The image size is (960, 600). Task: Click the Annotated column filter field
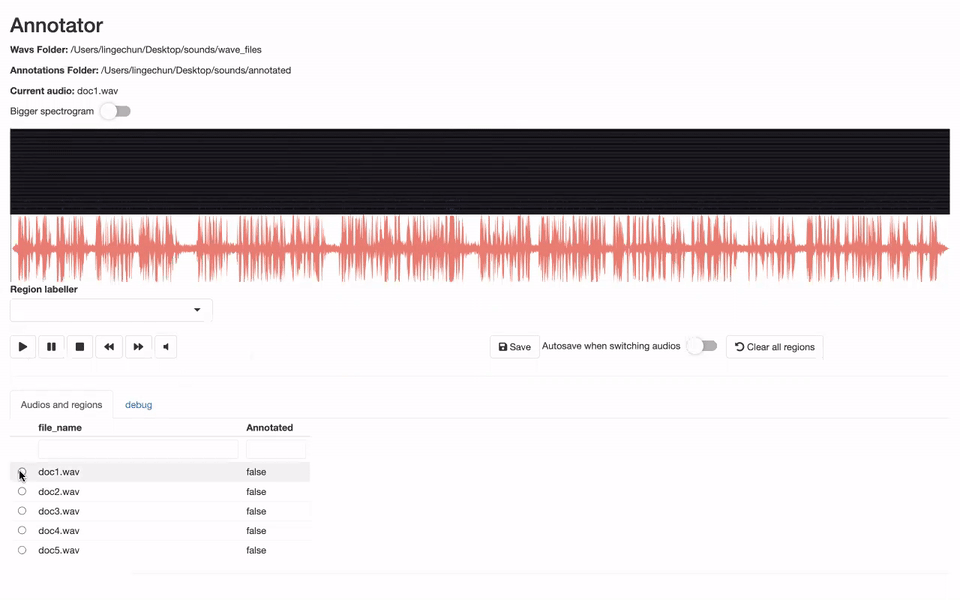(275, 450)
